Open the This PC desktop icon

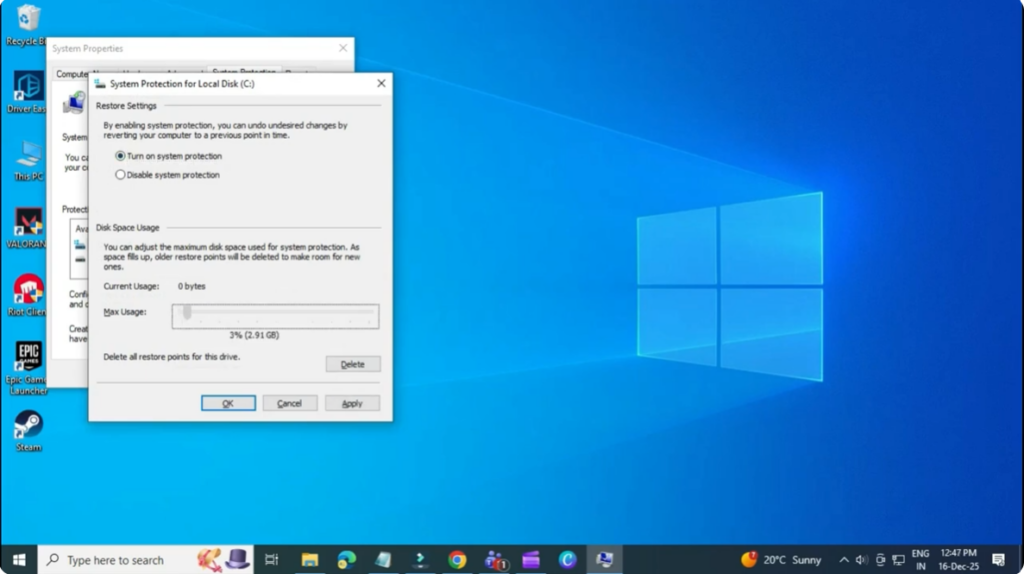pos(28,160)
